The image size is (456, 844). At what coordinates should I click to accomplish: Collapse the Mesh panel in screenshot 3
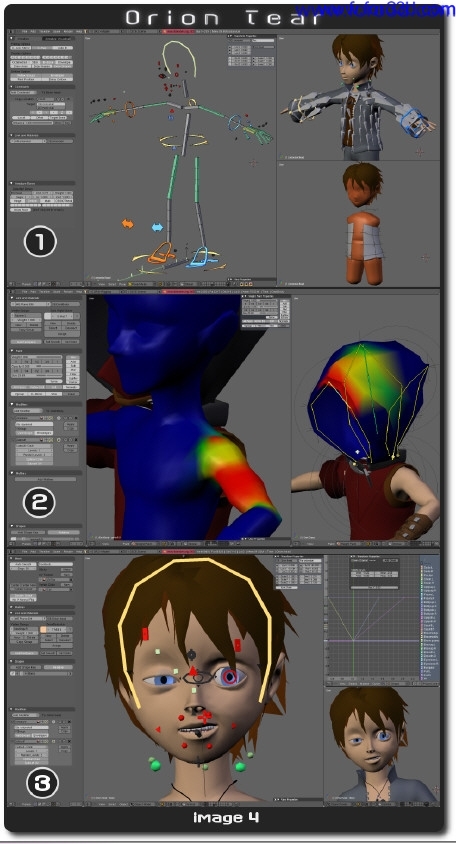11,558
